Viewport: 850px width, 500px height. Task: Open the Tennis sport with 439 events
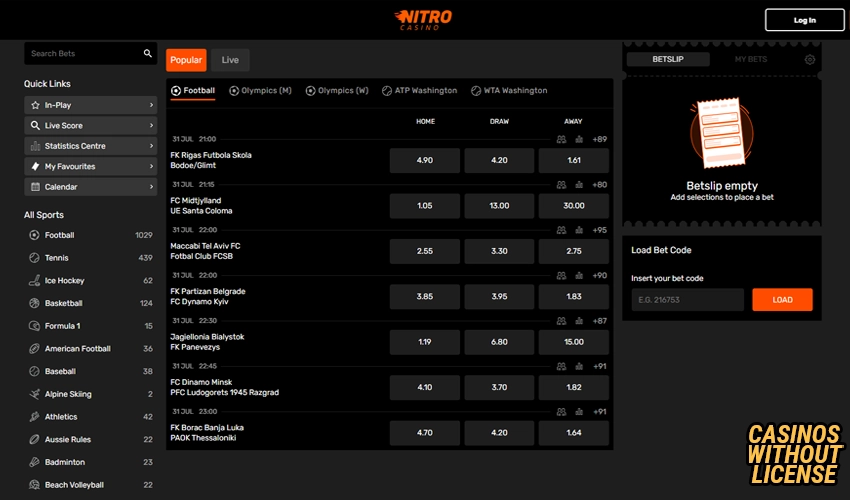tap(91, 258)
